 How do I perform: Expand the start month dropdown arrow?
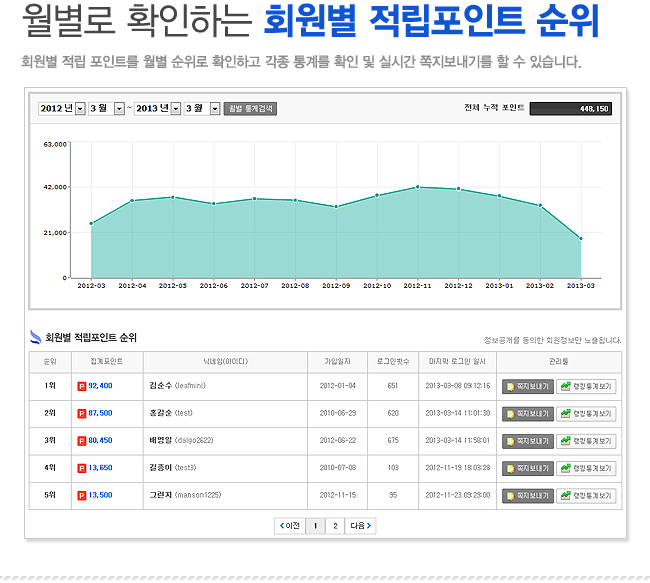point(119,109)
